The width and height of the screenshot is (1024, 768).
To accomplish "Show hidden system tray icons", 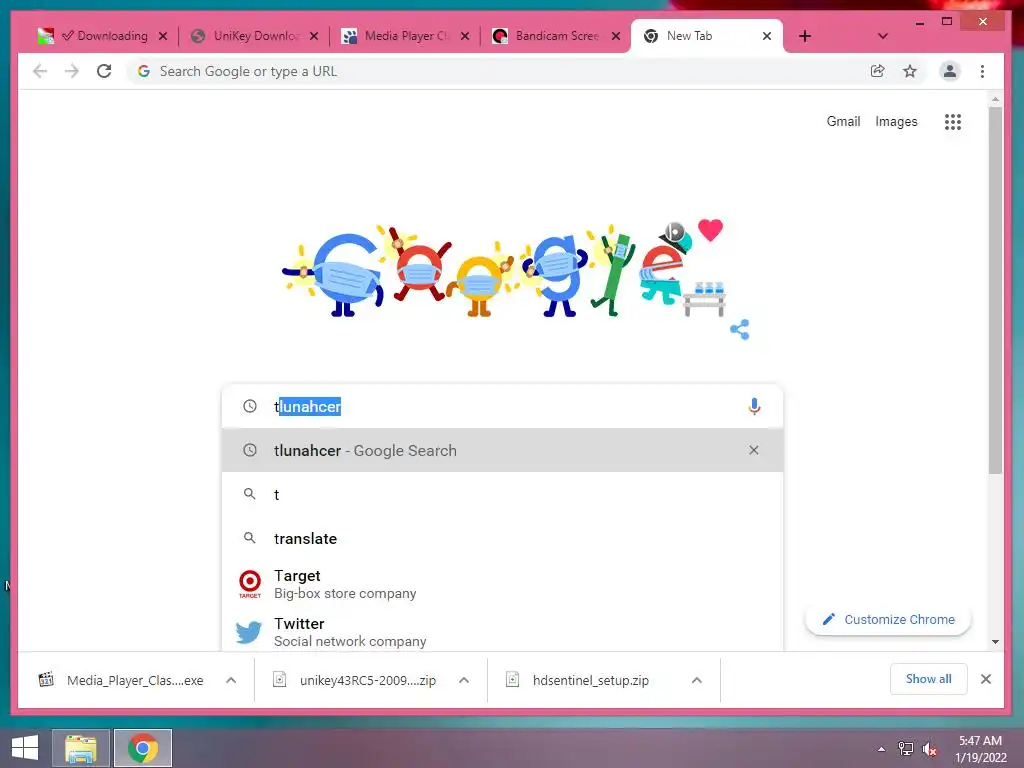I will 882,749.
